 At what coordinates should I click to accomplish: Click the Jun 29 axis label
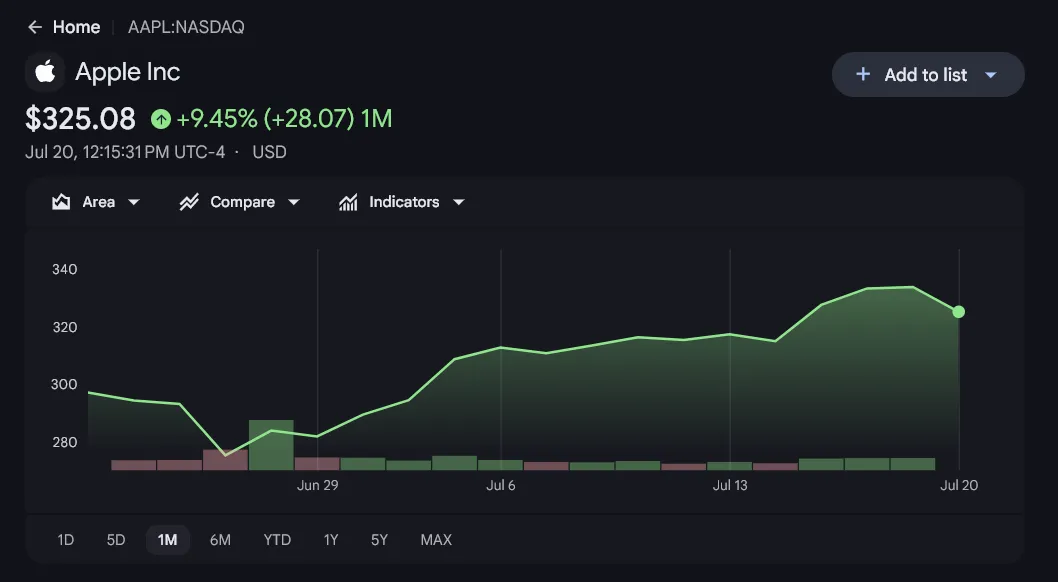pyautogui.click(x=318, y=485)
